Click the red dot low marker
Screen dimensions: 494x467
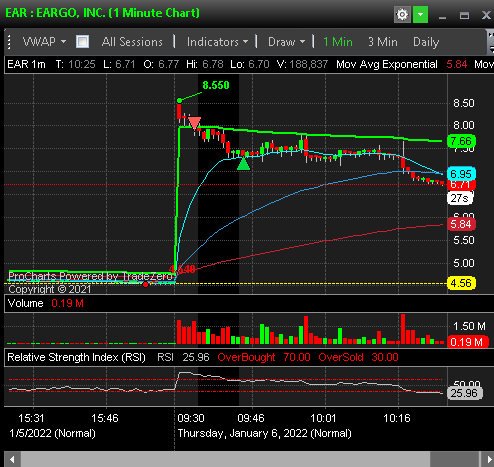(145, 284)
